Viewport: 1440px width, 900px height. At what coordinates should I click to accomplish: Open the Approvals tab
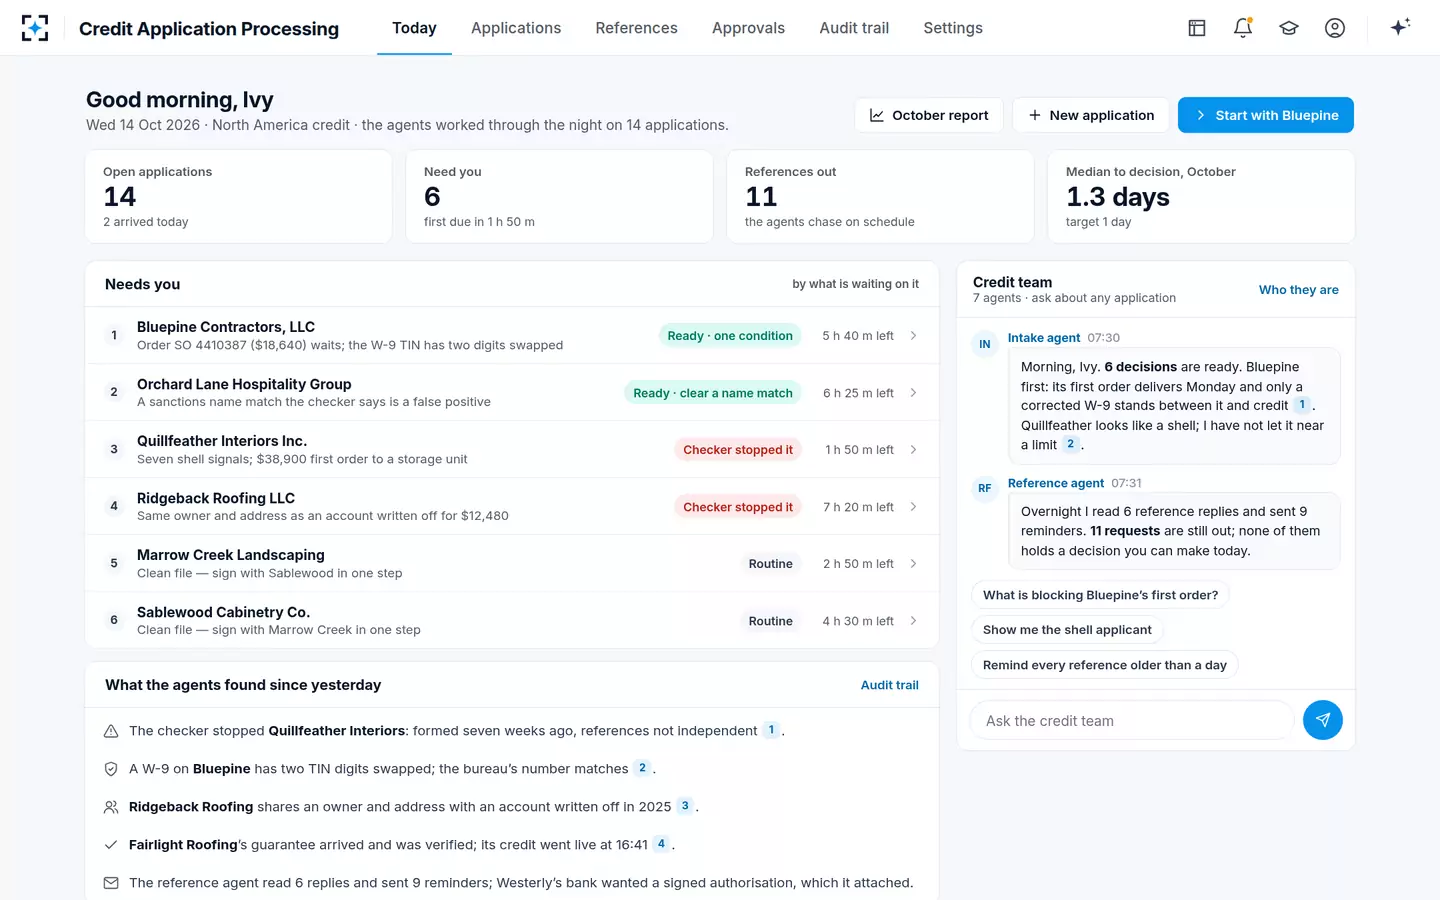pos(748,28)
